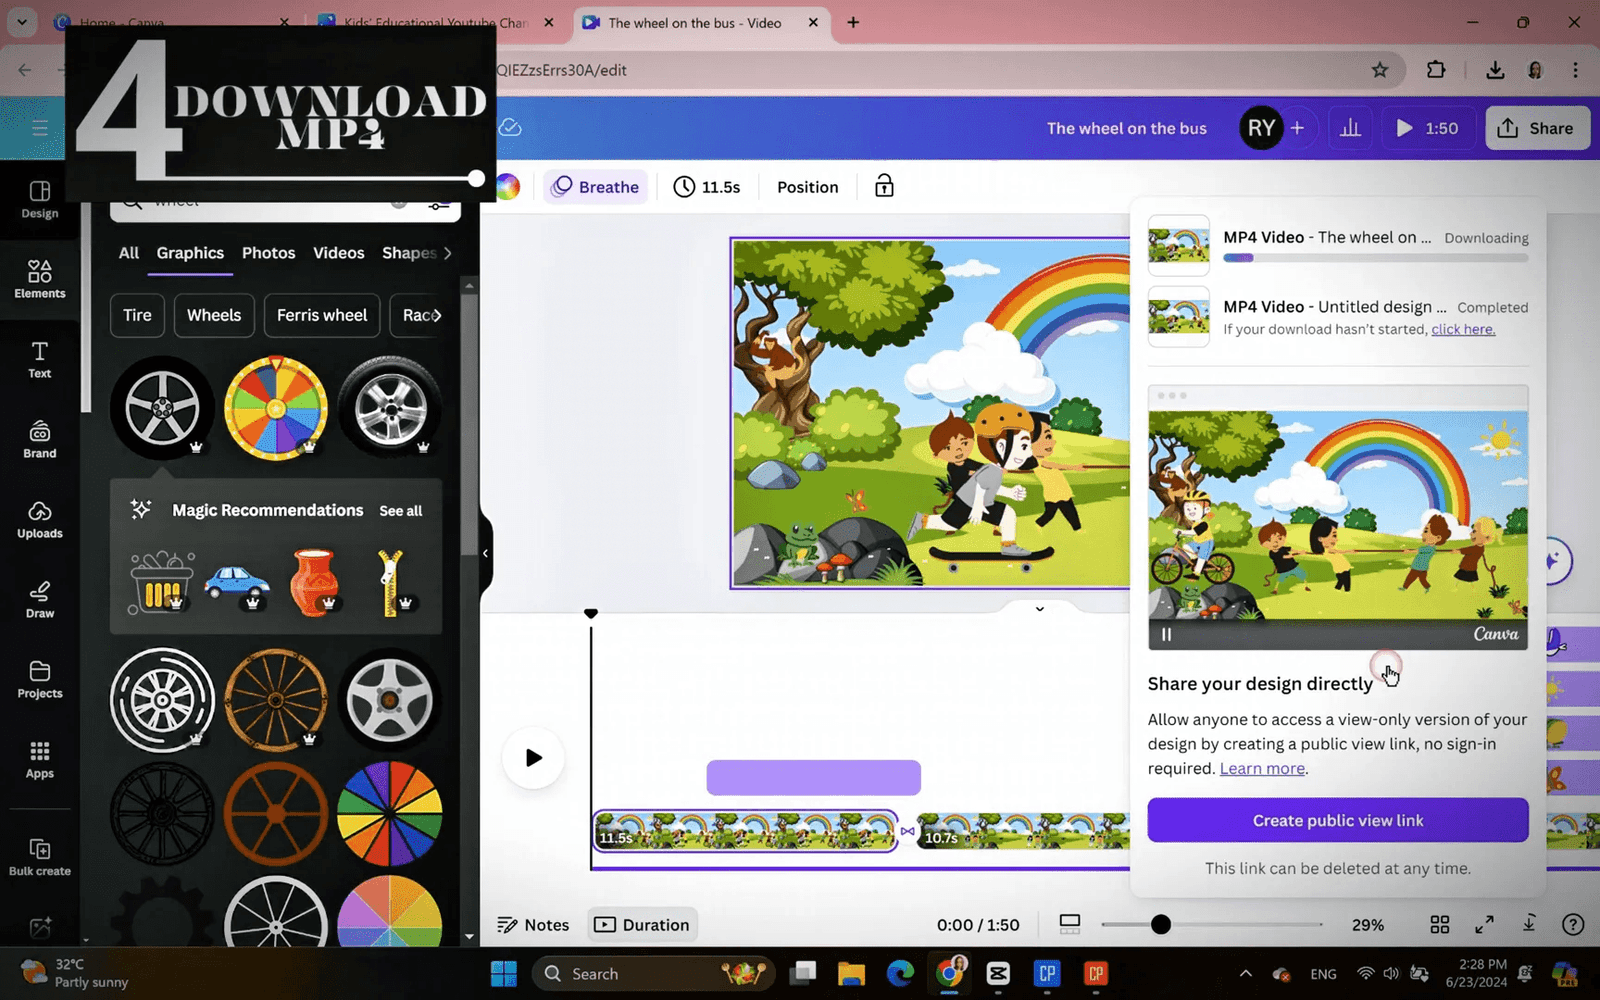Switch to the All tab
The height and width of the screenshot is (1000, 1600).
tap(129, 253)
